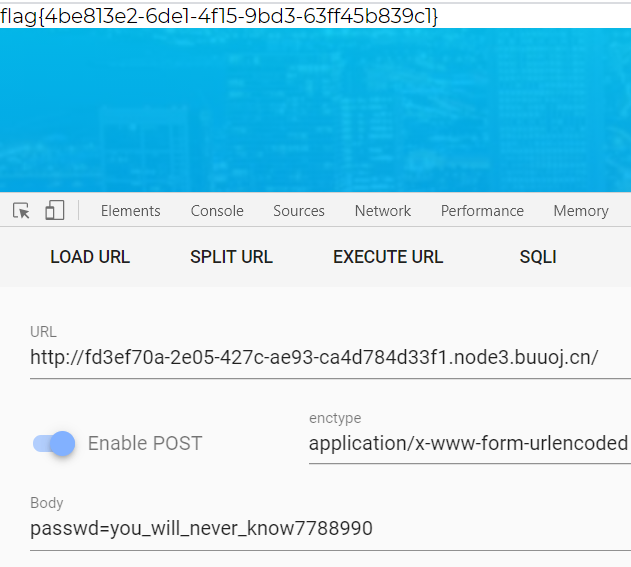The height and width of the screenshot is (567, 631).
Task: Switch to the Elements tab
Action: pyautogui.click(x=130, y=211)
